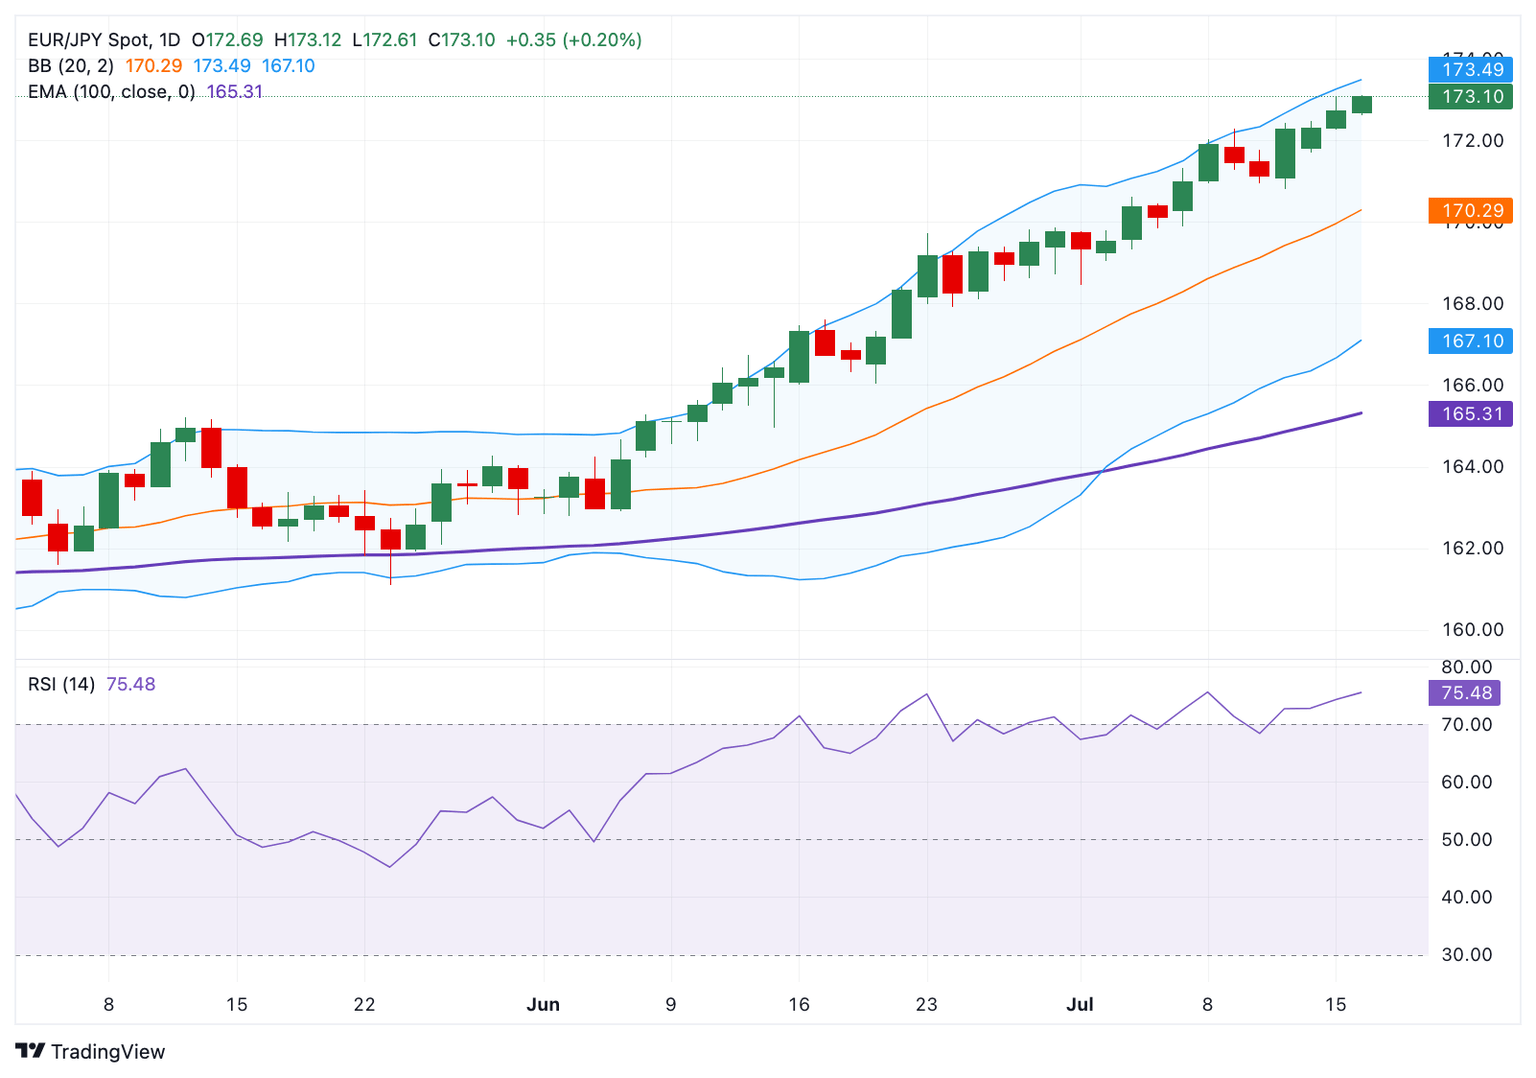Click the Jul label on time axis
The image size is (1536, 1078).
pos(1079,1004)
